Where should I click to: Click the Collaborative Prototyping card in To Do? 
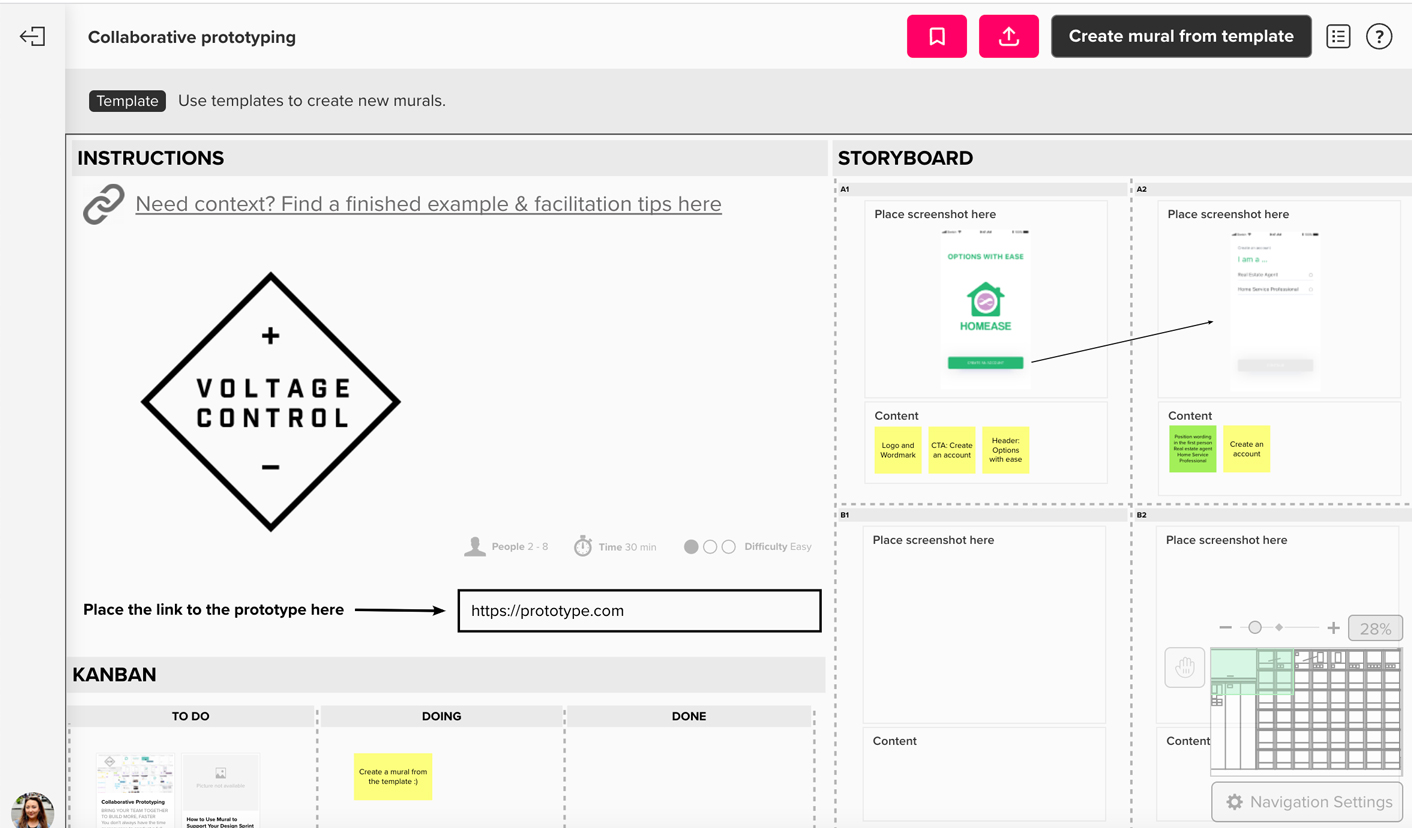tap(135, 791)
